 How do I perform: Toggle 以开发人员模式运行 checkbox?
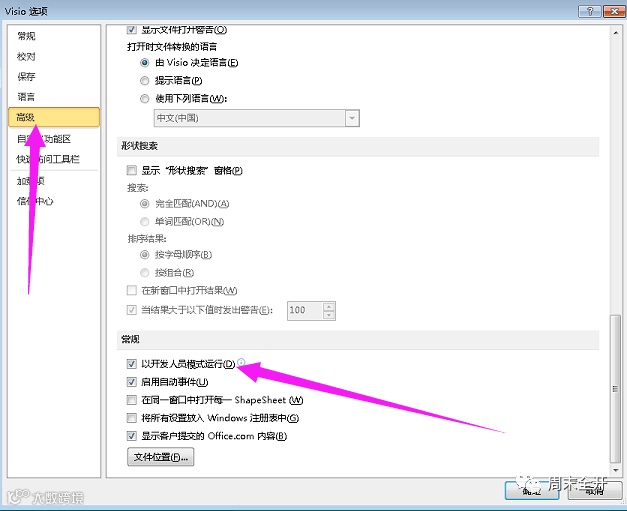(x=132, y=364)
